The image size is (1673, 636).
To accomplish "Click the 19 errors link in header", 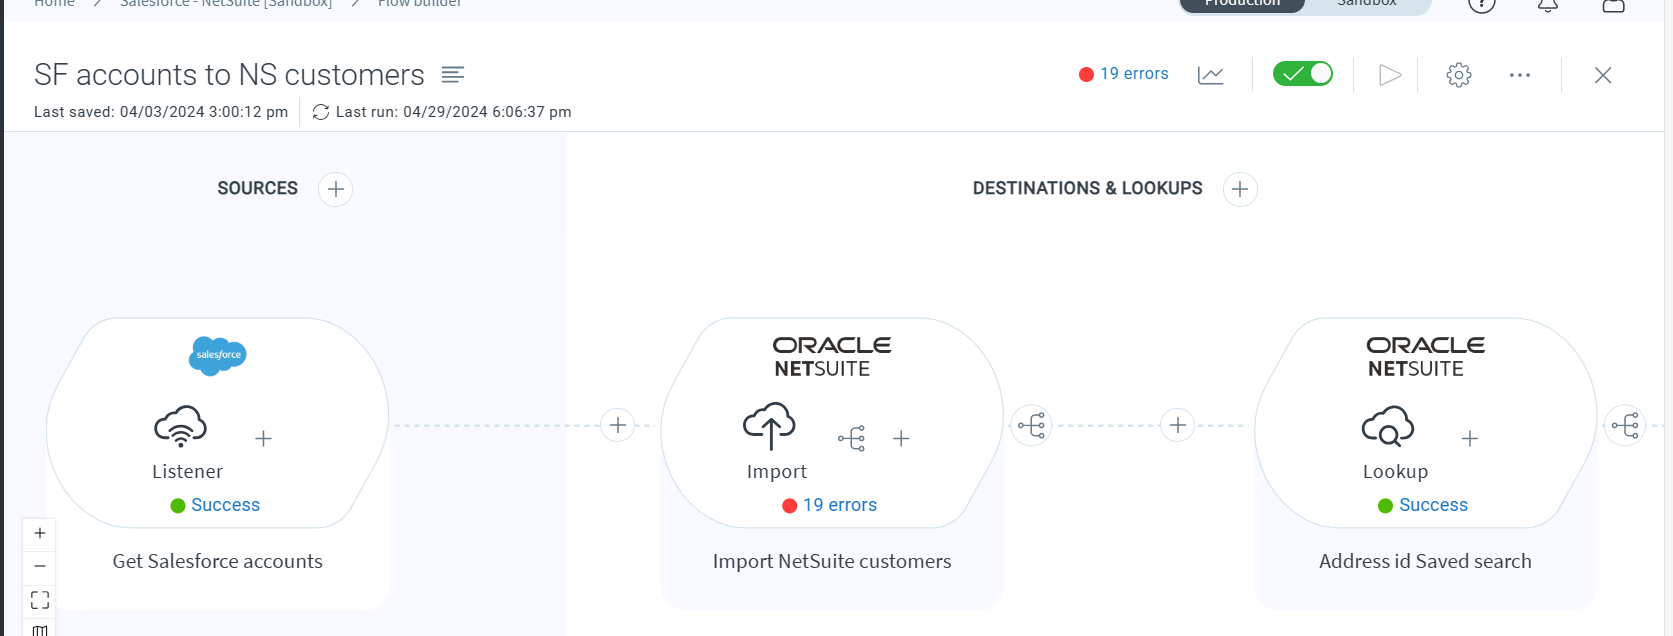I will coord(1133,74).
